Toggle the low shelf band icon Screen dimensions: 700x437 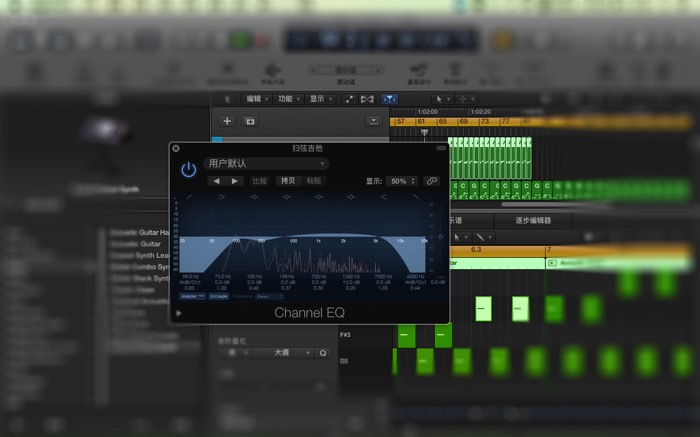[222, 197]
